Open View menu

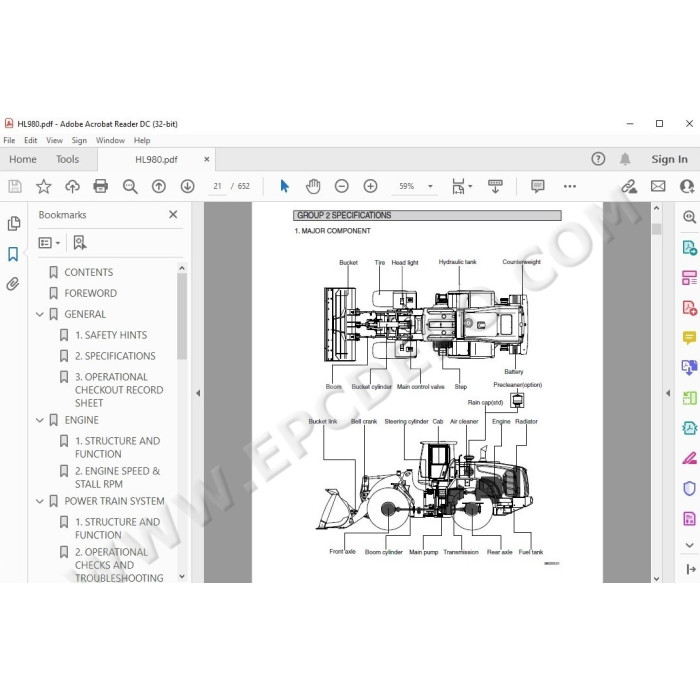point(54,140)
